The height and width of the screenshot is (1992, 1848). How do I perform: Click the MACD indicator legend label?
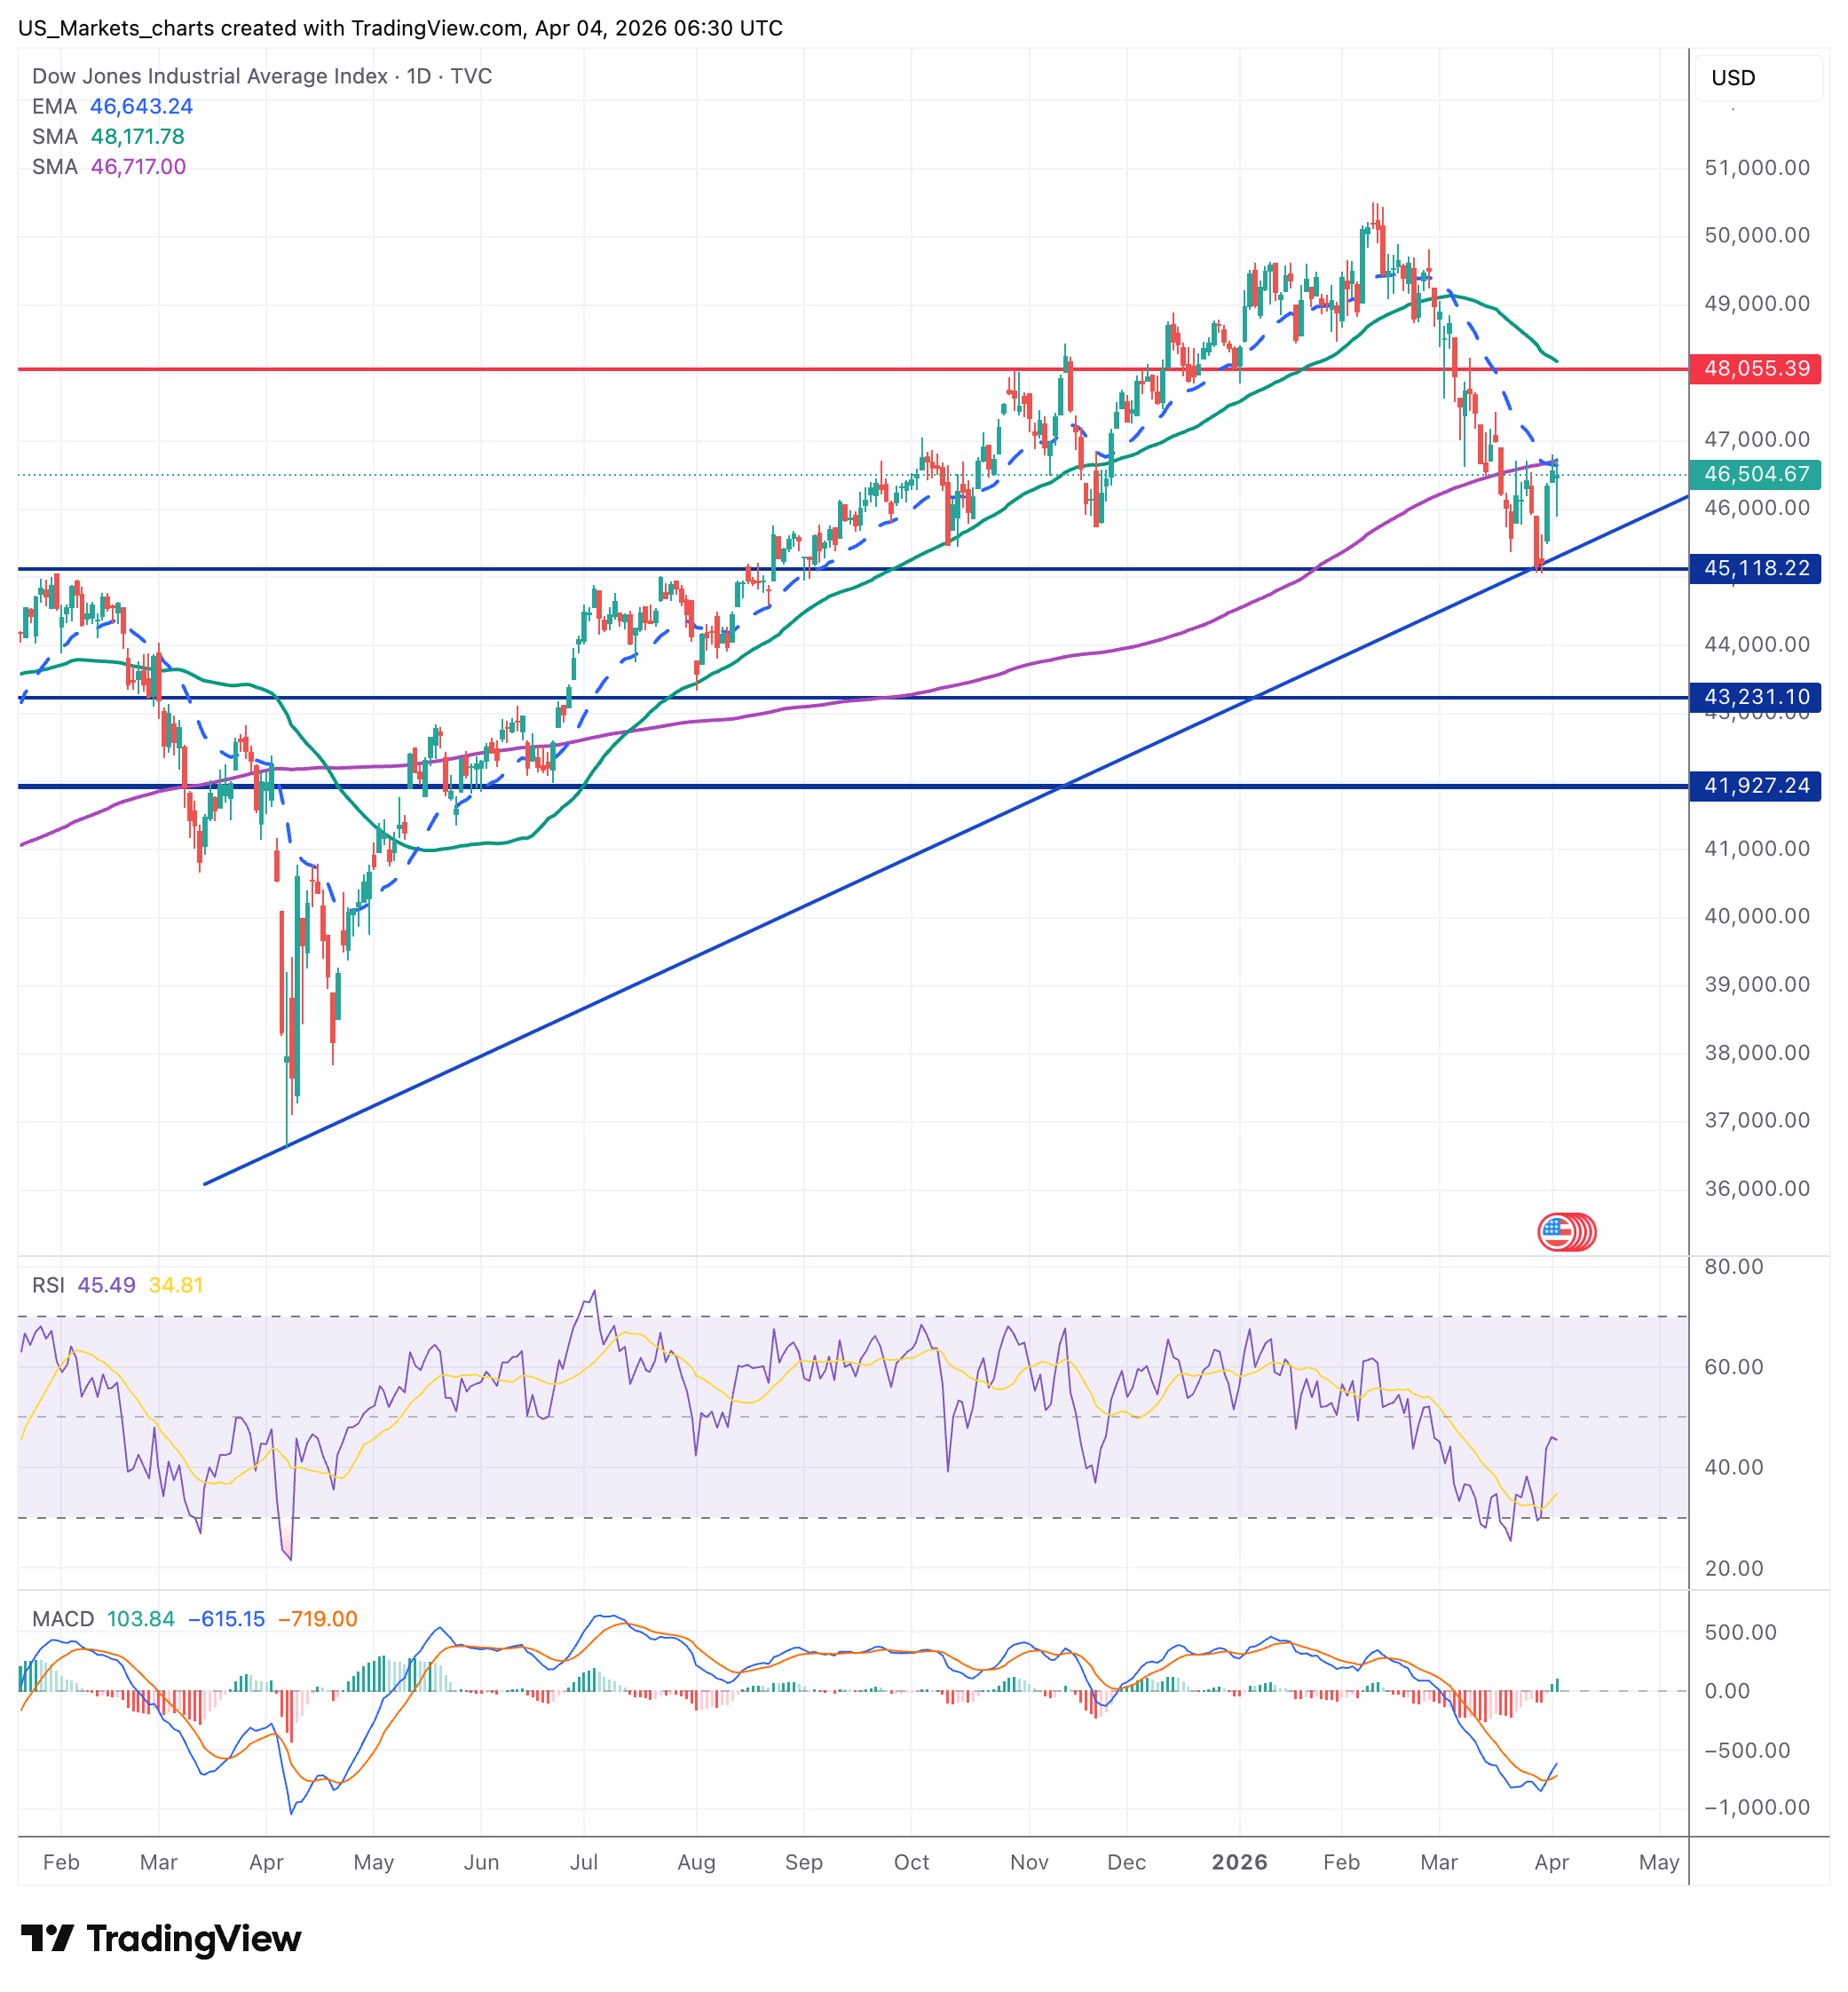(x=62, y=1619)
